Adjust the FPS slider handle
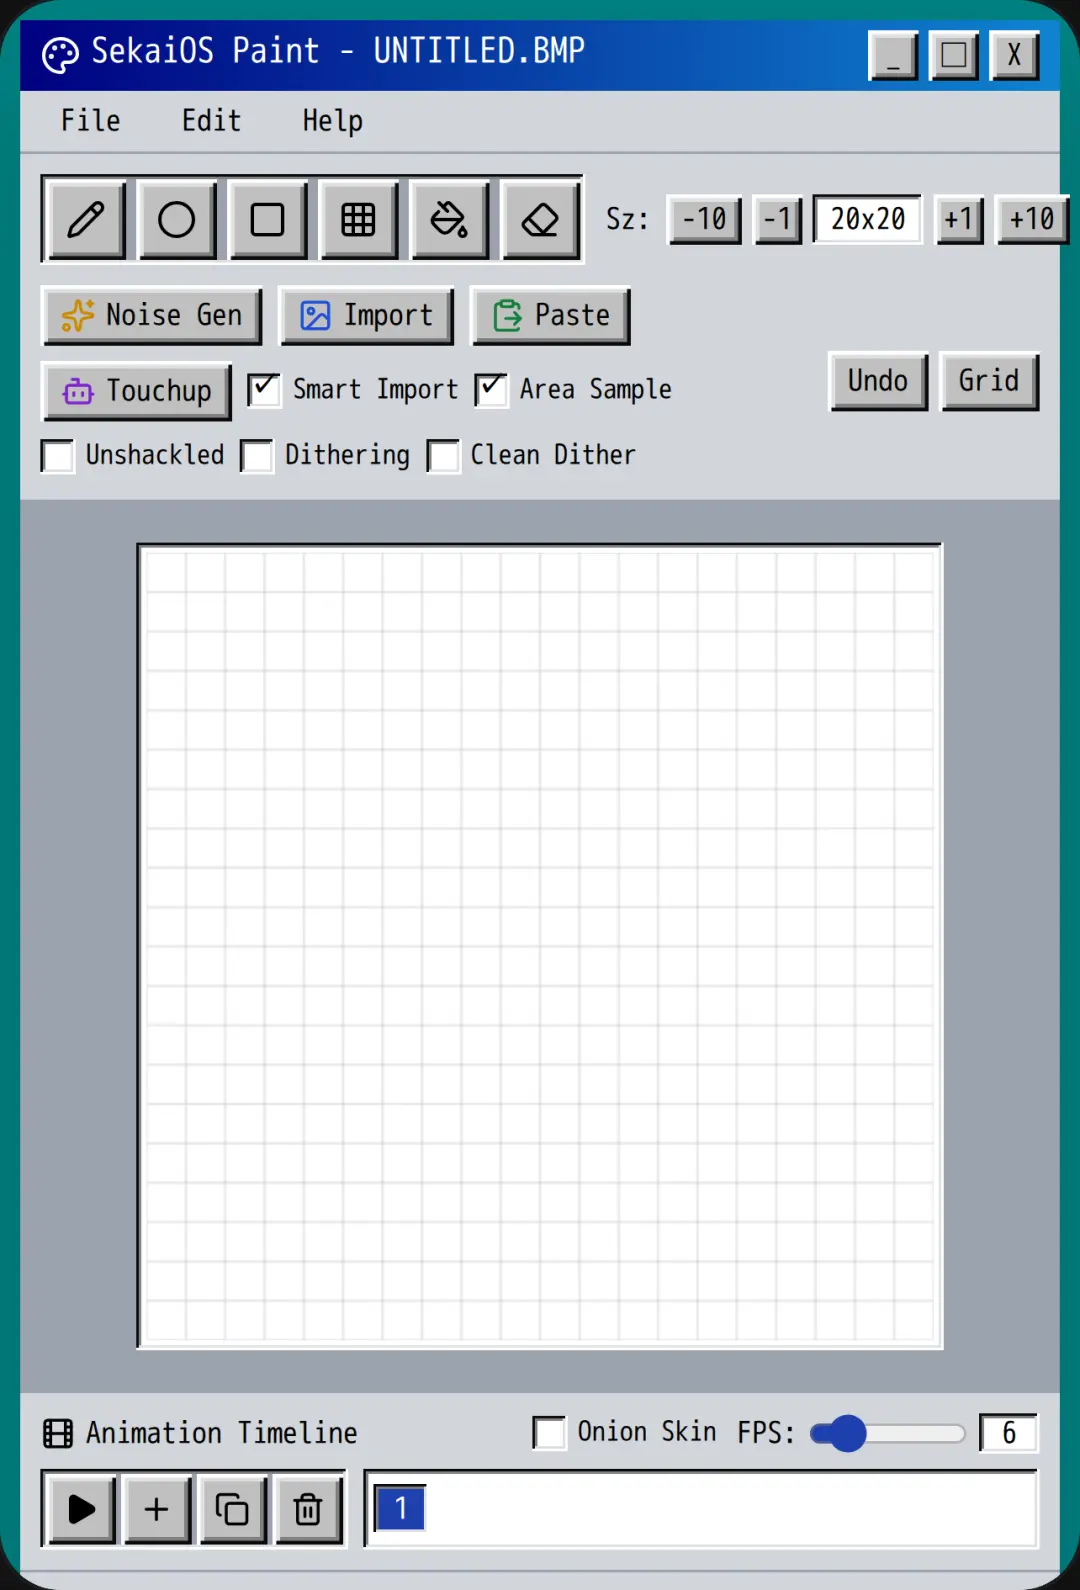 848,1433
